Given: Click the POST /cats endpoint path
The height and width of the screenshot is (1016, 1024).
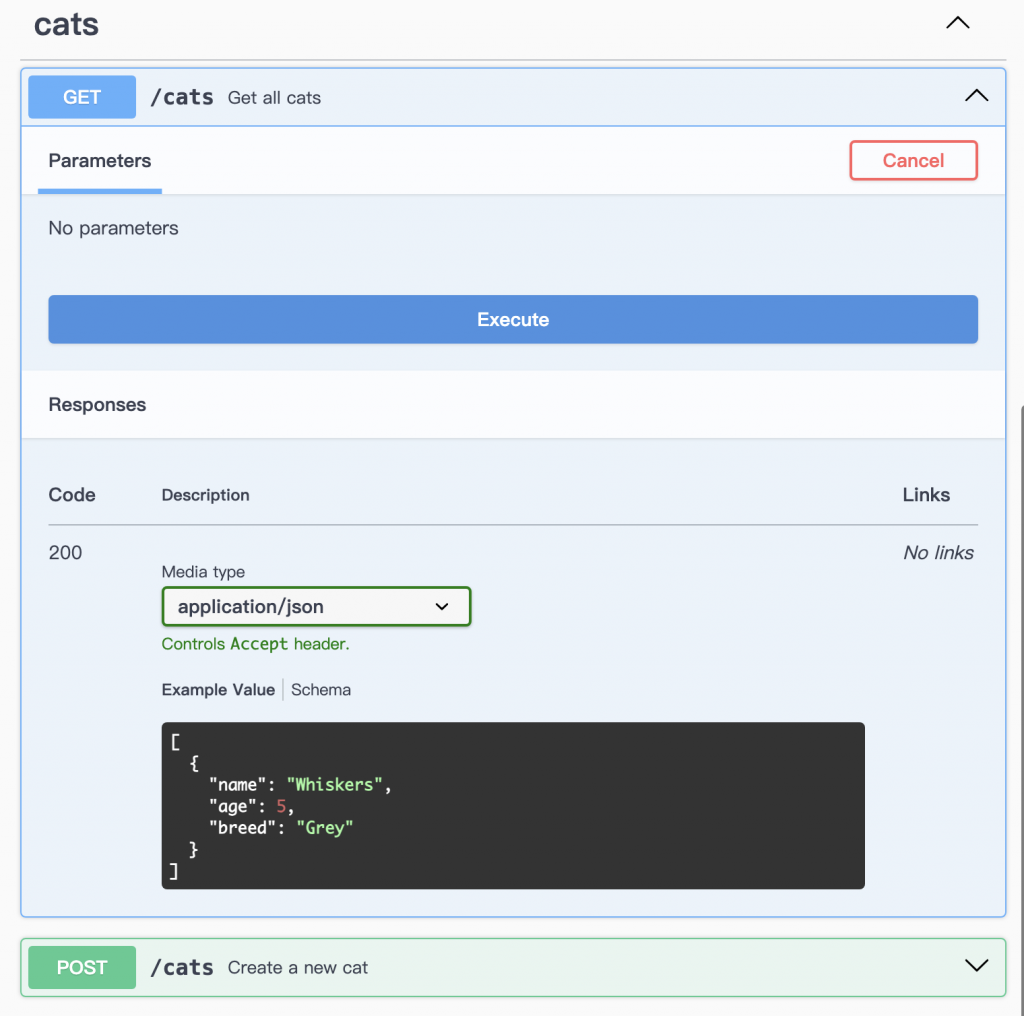Looking at the screenshot, I should pos(181,967).
